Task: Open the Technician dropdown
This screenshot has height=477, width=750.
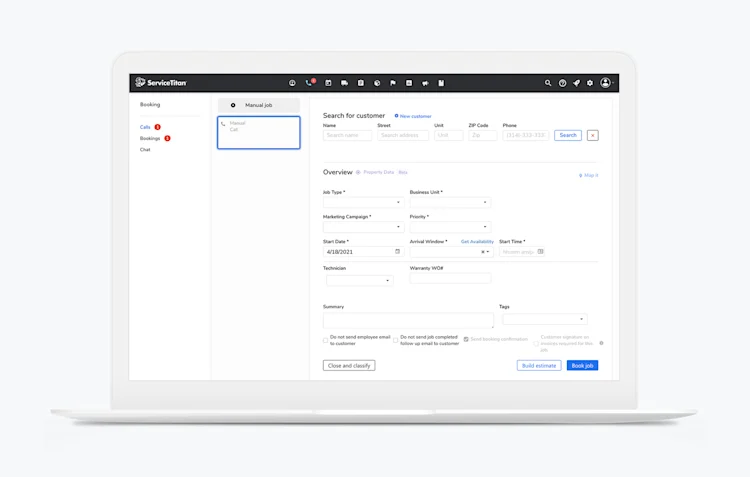Action: tap(360, 280)
